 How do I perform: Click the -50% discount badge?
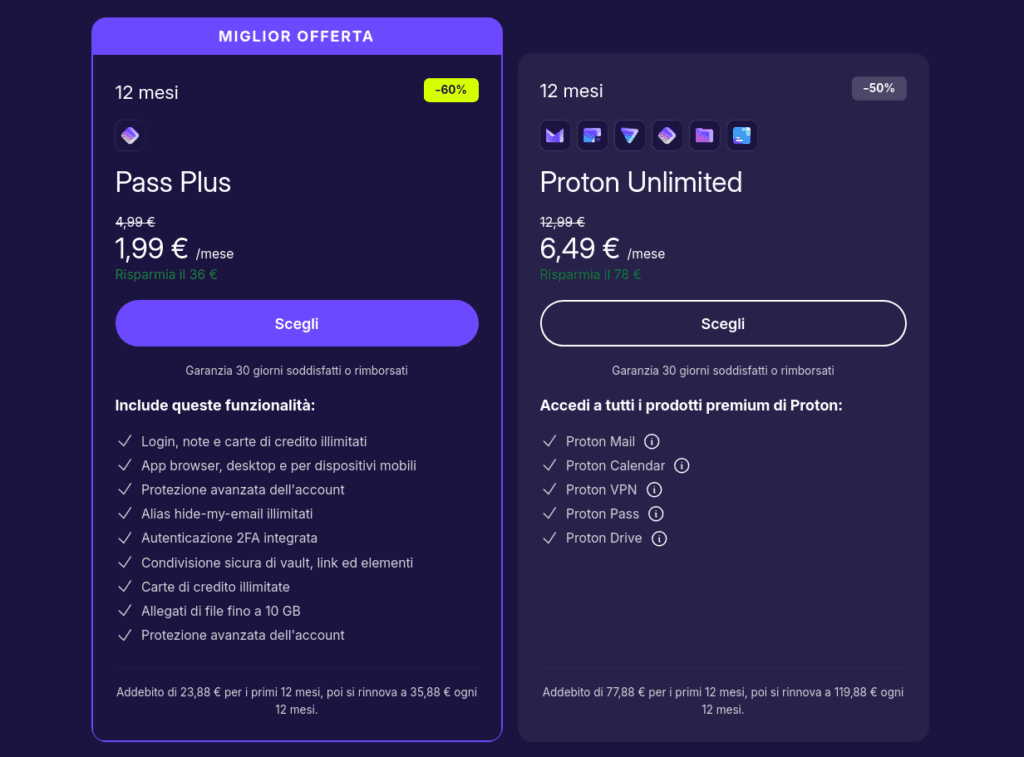879,88
